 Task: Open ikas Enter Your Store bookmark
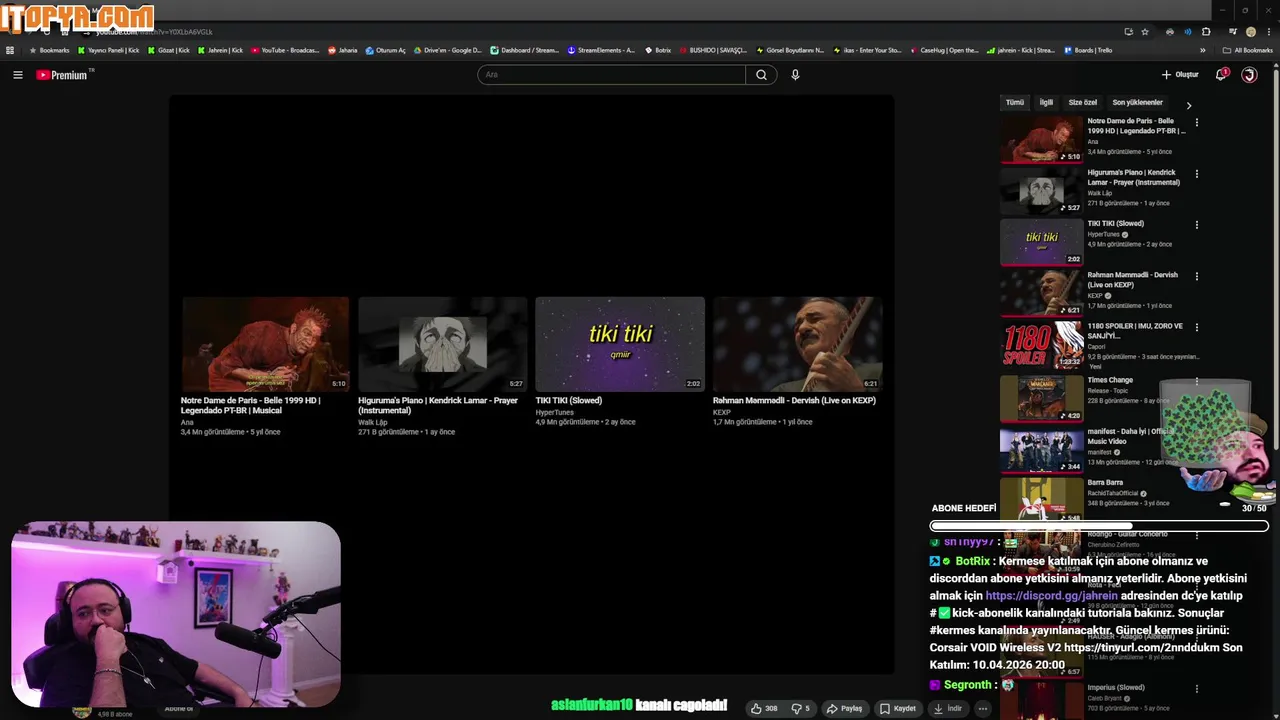(x=867, y=50)
